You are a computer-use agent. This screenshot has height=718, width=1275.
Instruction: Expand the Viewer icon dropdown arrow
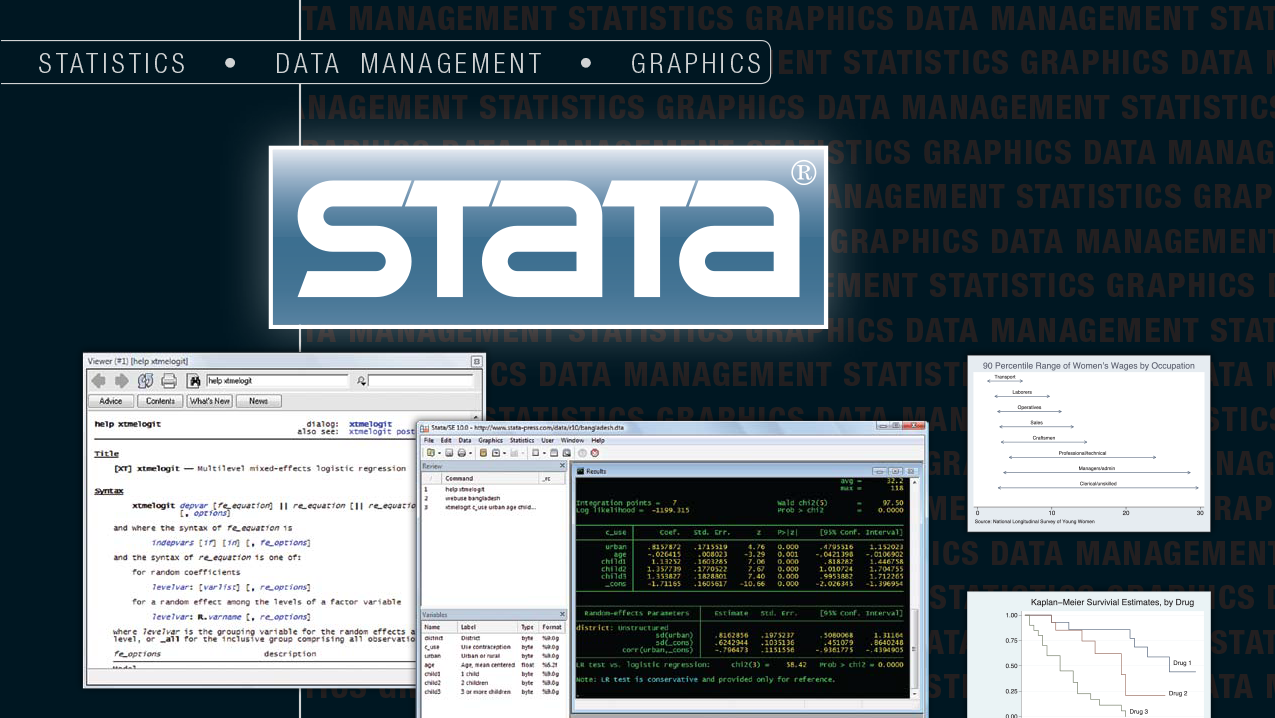tap(505, 453)
